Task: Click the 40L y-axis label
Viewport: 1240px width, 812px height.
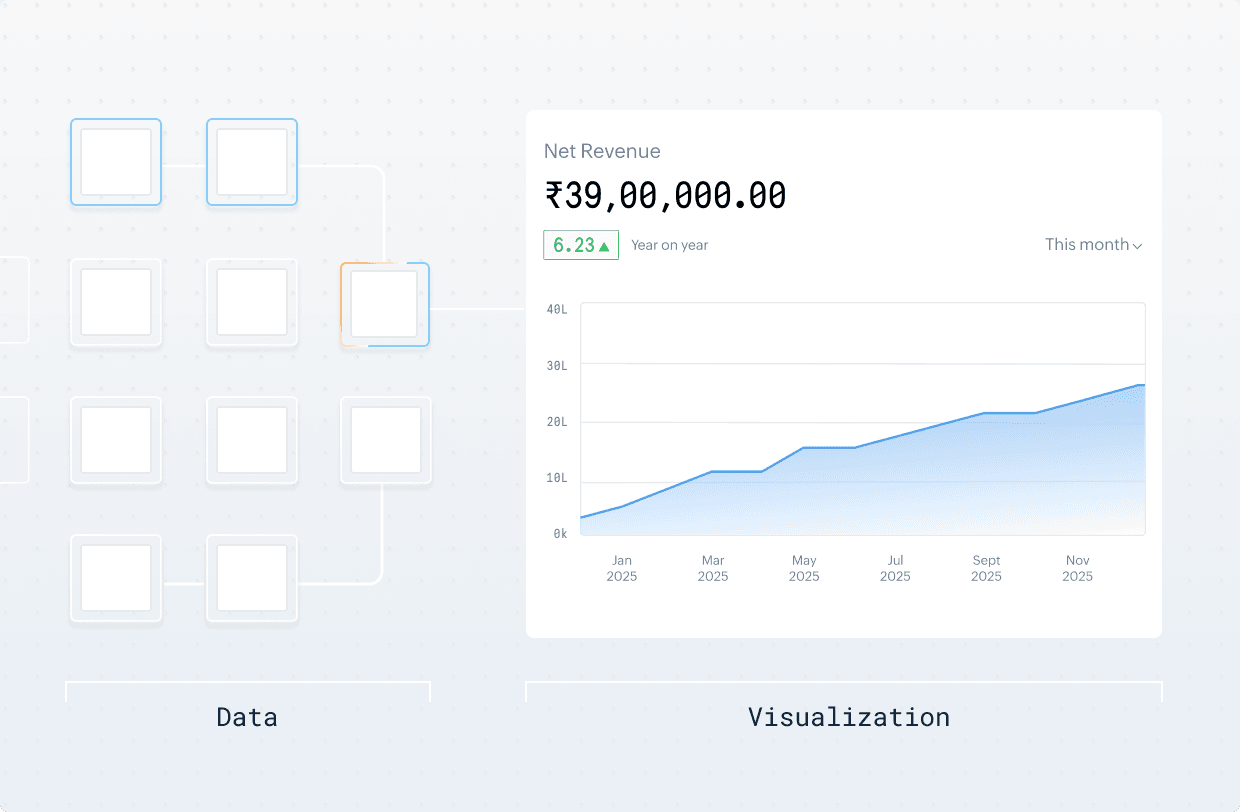Action: coord(557,310)
